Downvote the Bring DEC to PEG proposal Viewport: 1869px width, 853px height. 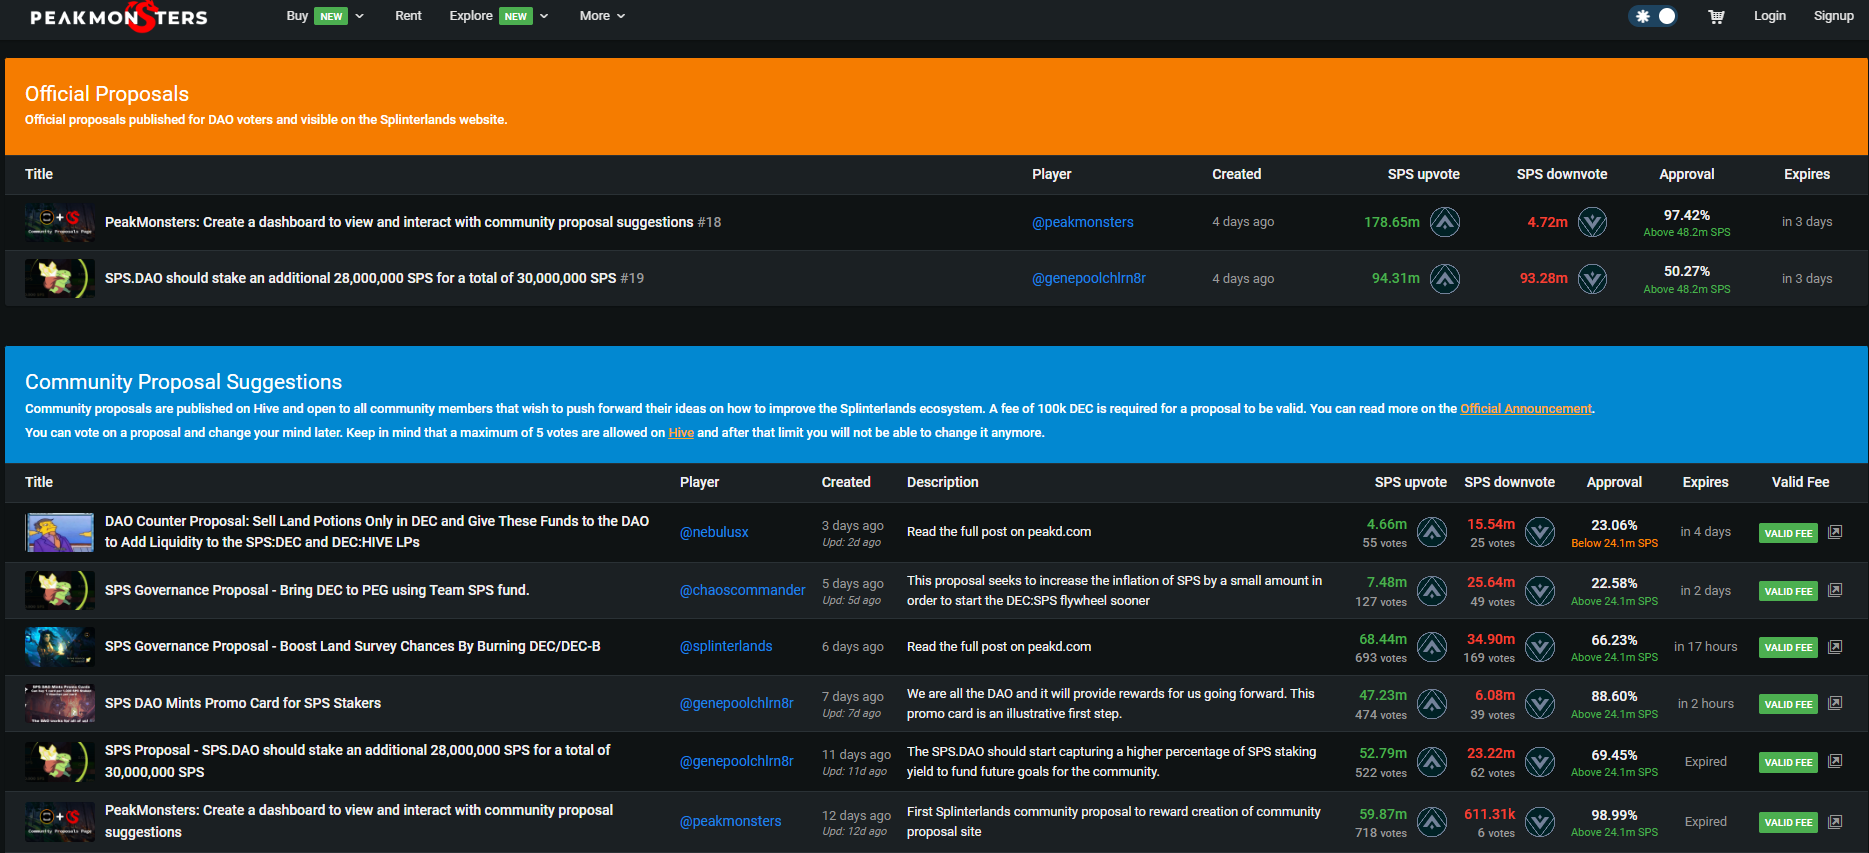(x=1540, y=591)
